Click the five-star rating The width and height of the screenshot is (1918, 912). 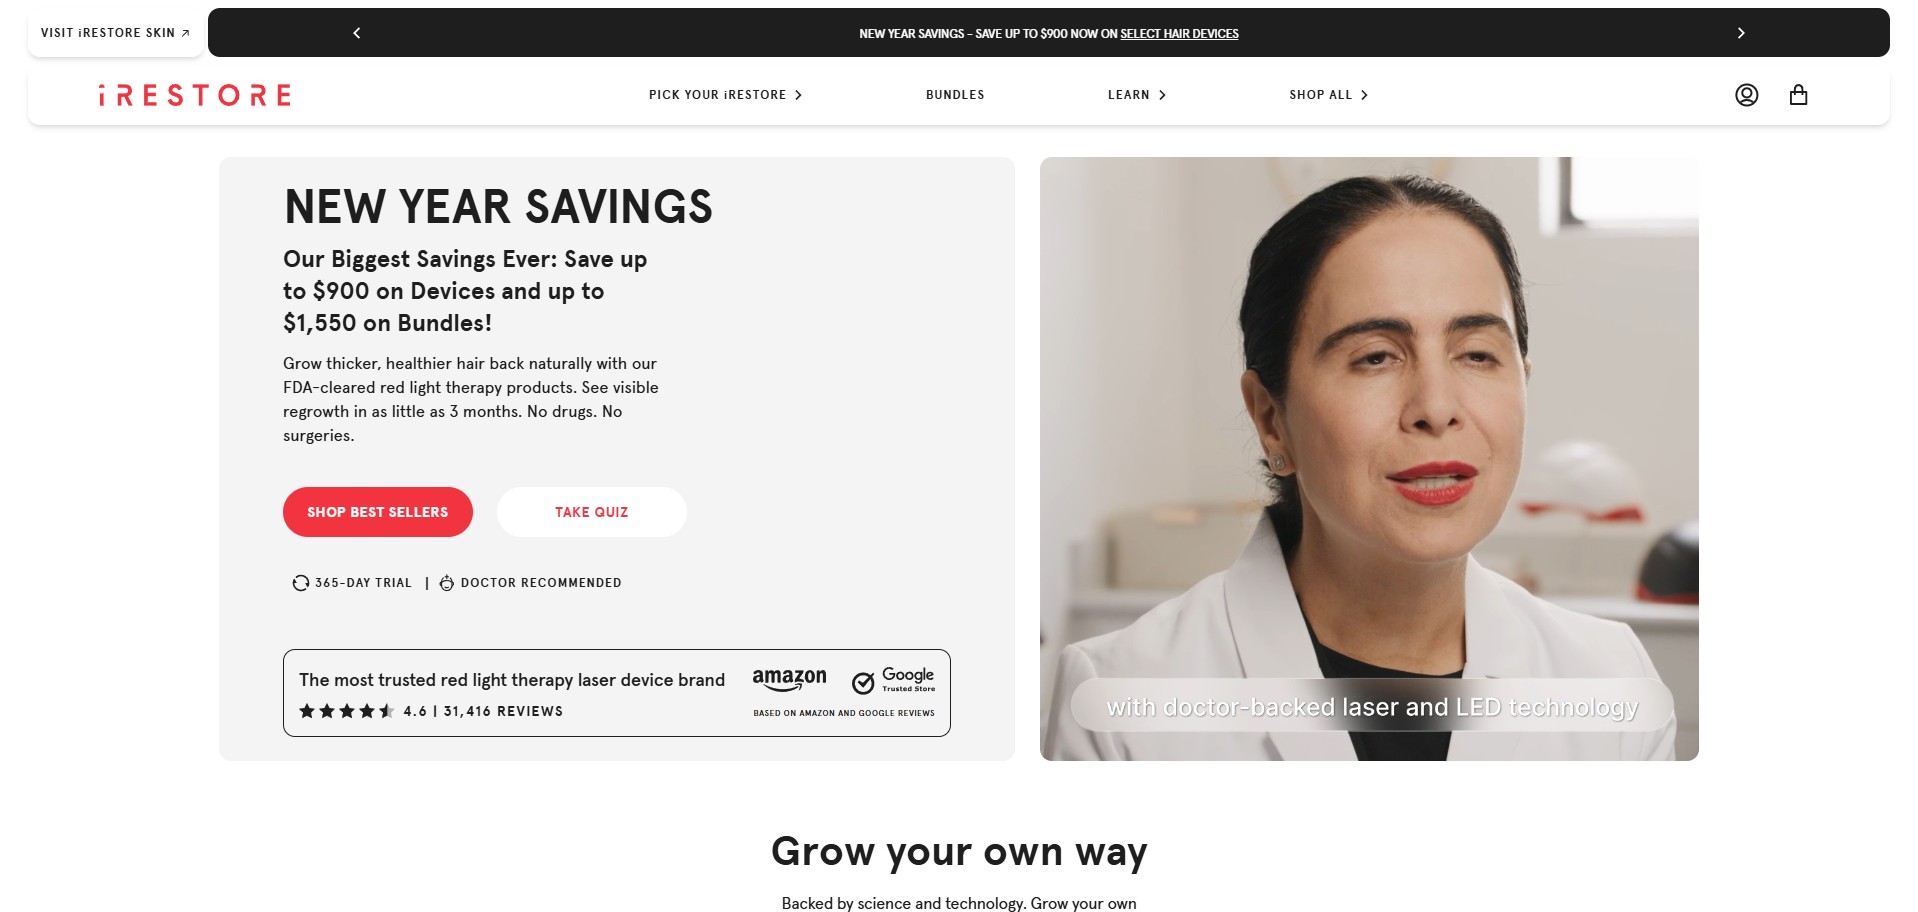click(346, 711)
